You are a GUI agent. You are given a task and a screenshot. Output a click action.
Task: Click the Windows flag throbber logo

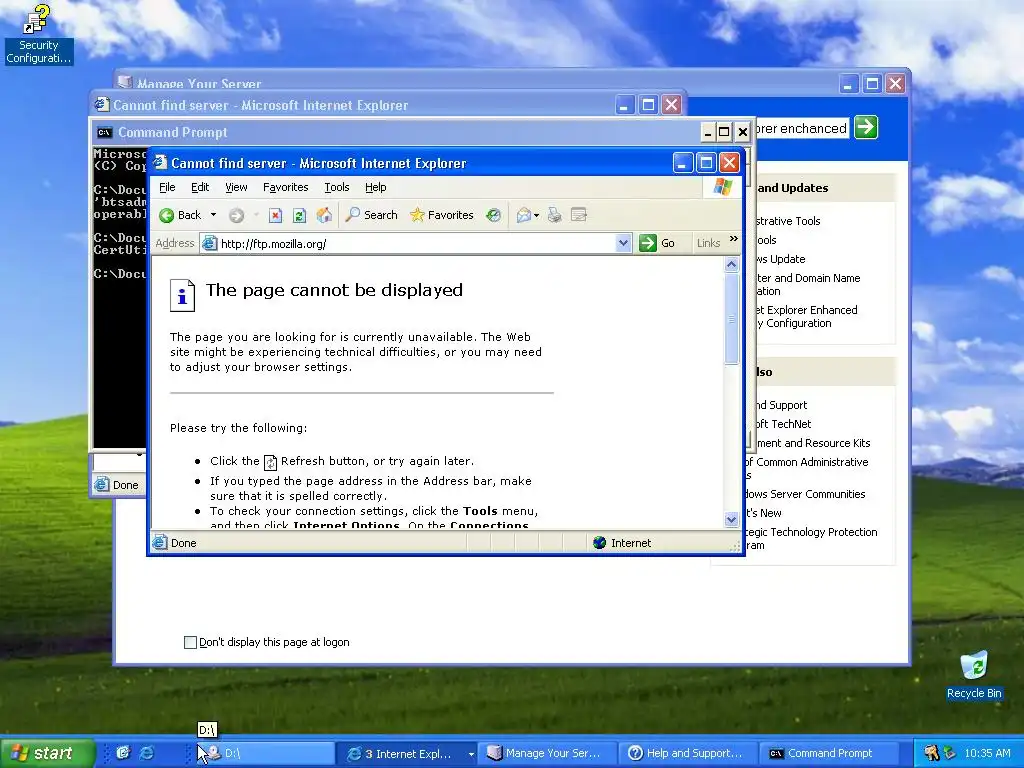pyautogui.click(x=723, y=187)
